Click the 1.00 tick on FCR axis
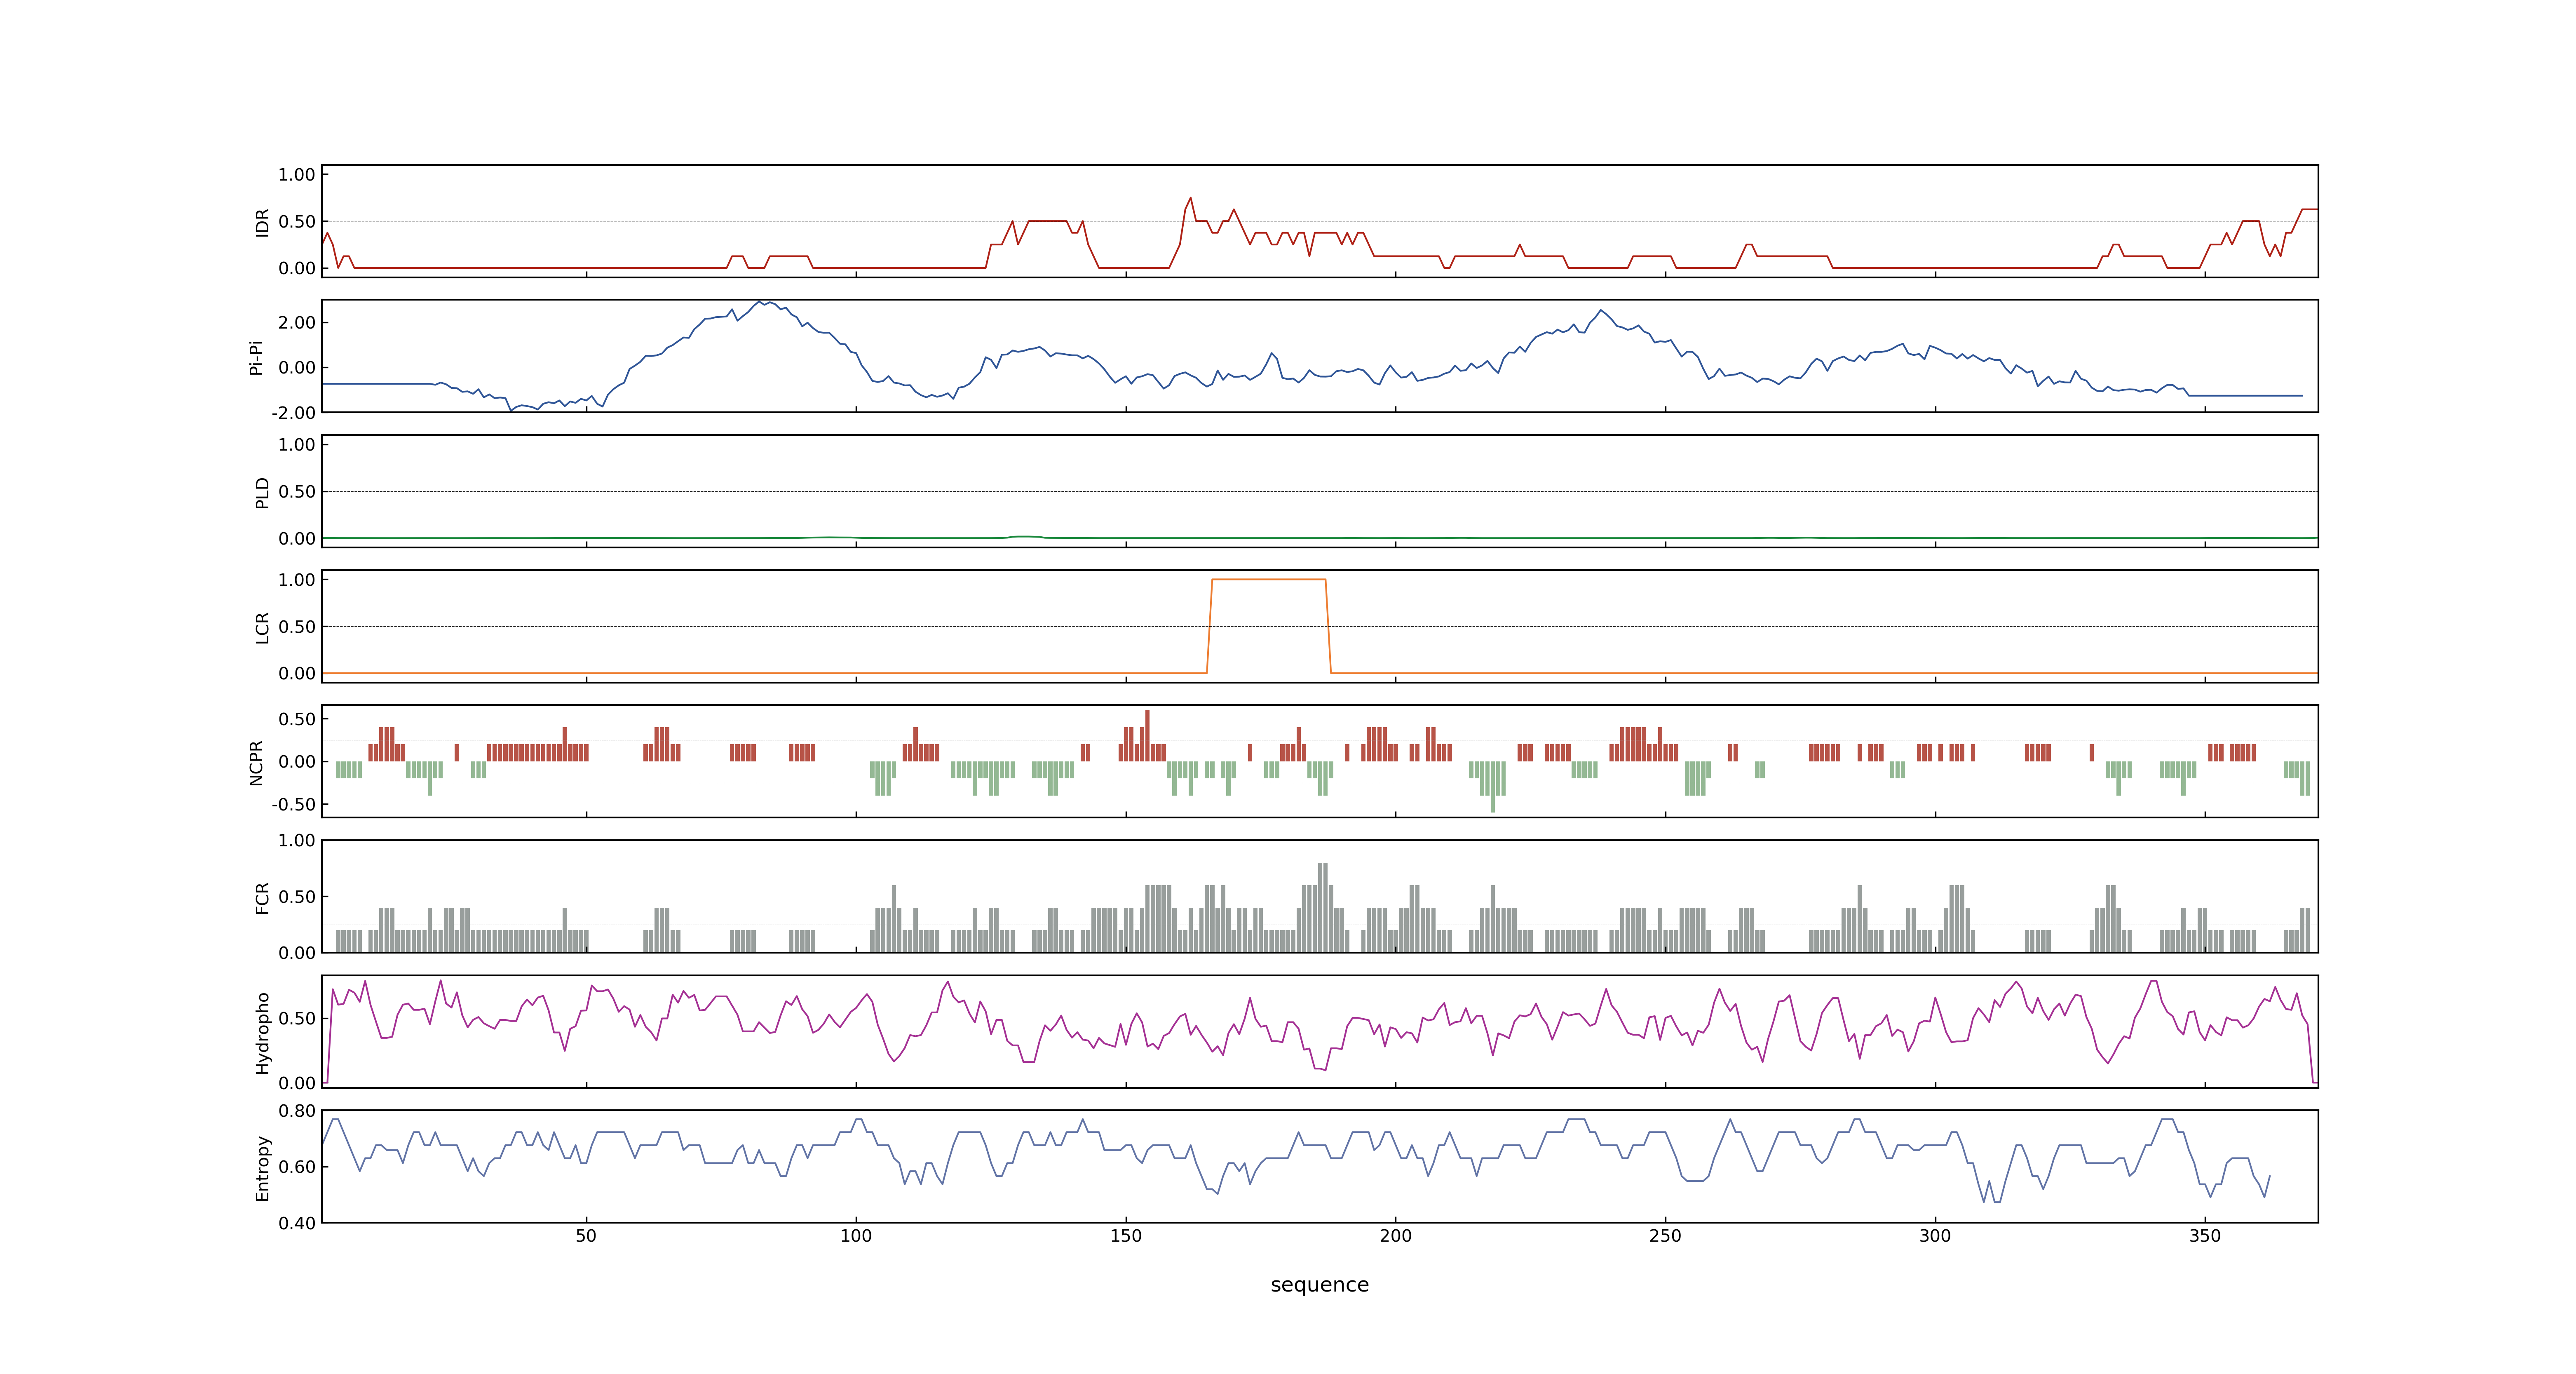Screen dimensions: 2576x1374 (297, 841)
